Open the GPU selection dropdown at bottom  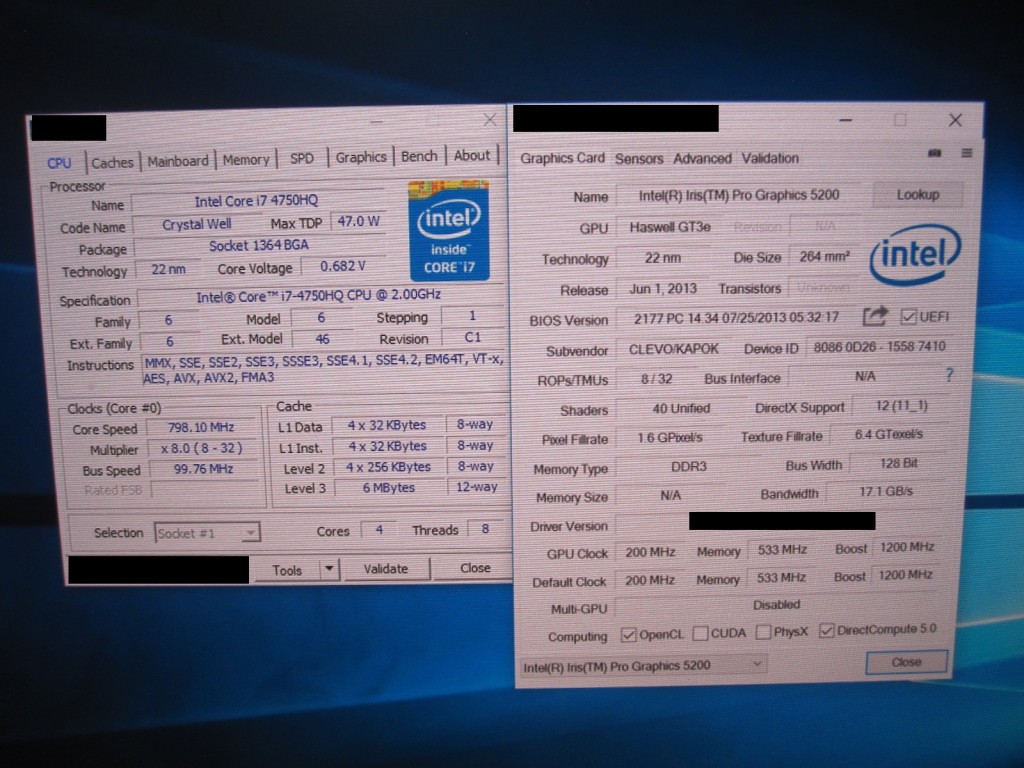pyautogui.click(x=643, y=666)
